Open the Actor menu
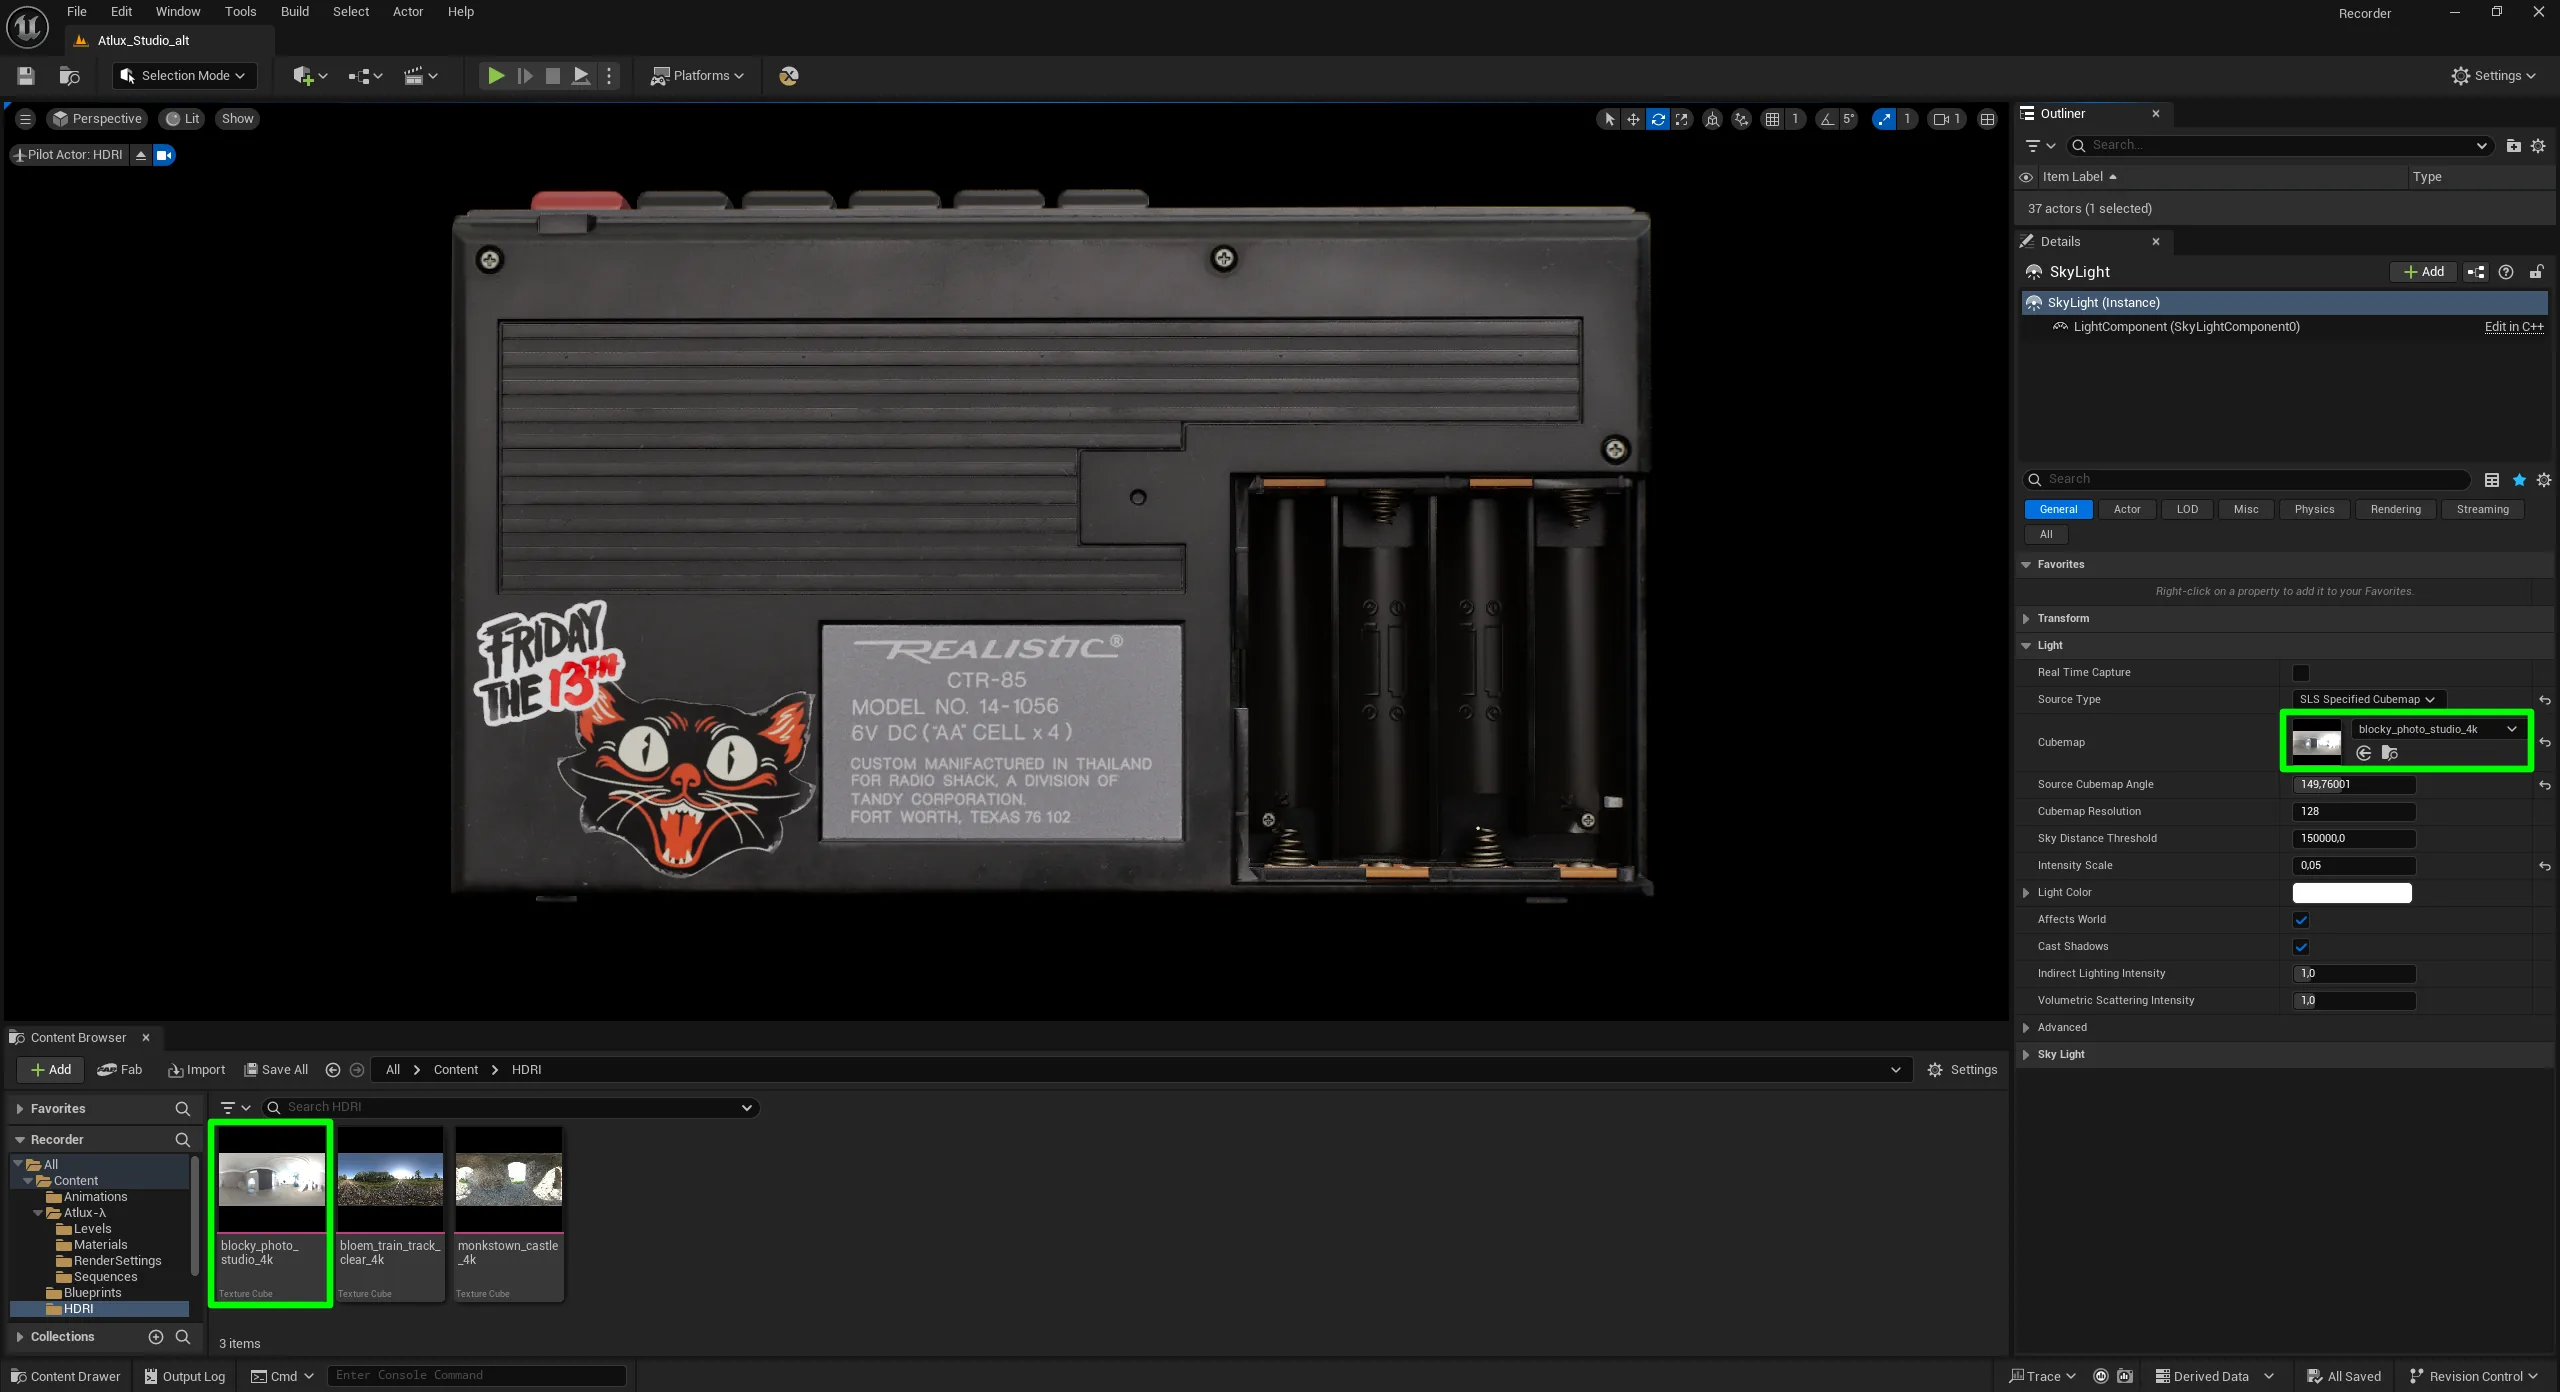This screenshot has height=1392, width=2560. click(x=407, y=12)
